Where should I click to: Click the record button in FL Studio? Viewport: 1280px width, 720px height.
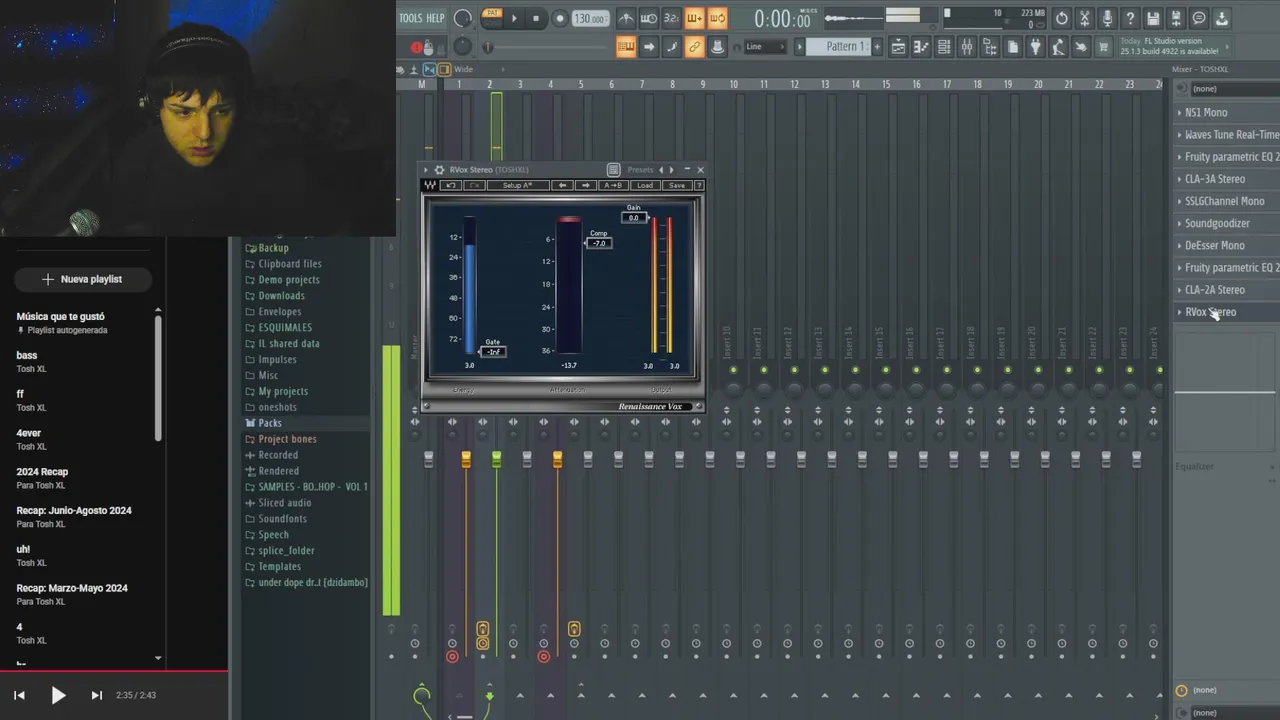(560, 18)
